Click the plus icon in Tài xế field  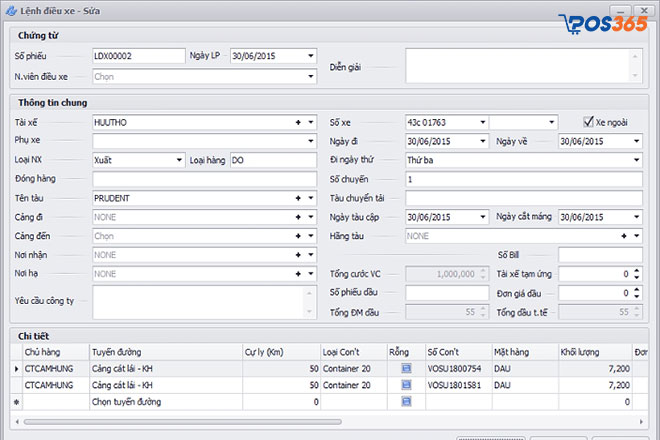297,122
